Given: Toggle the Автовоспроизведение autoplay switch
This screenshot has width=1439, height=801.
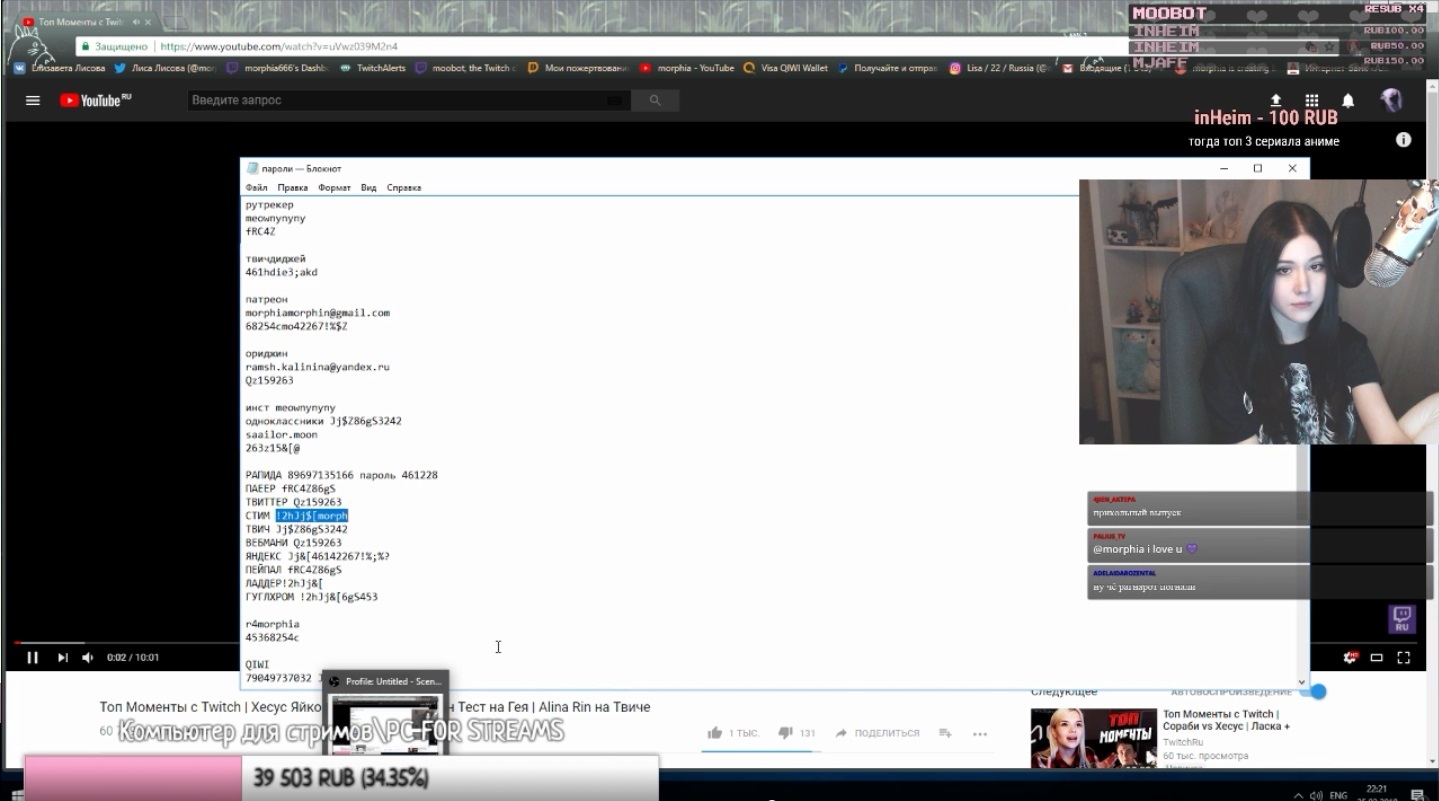Looking at the screenshot, I should (1316, 692).
